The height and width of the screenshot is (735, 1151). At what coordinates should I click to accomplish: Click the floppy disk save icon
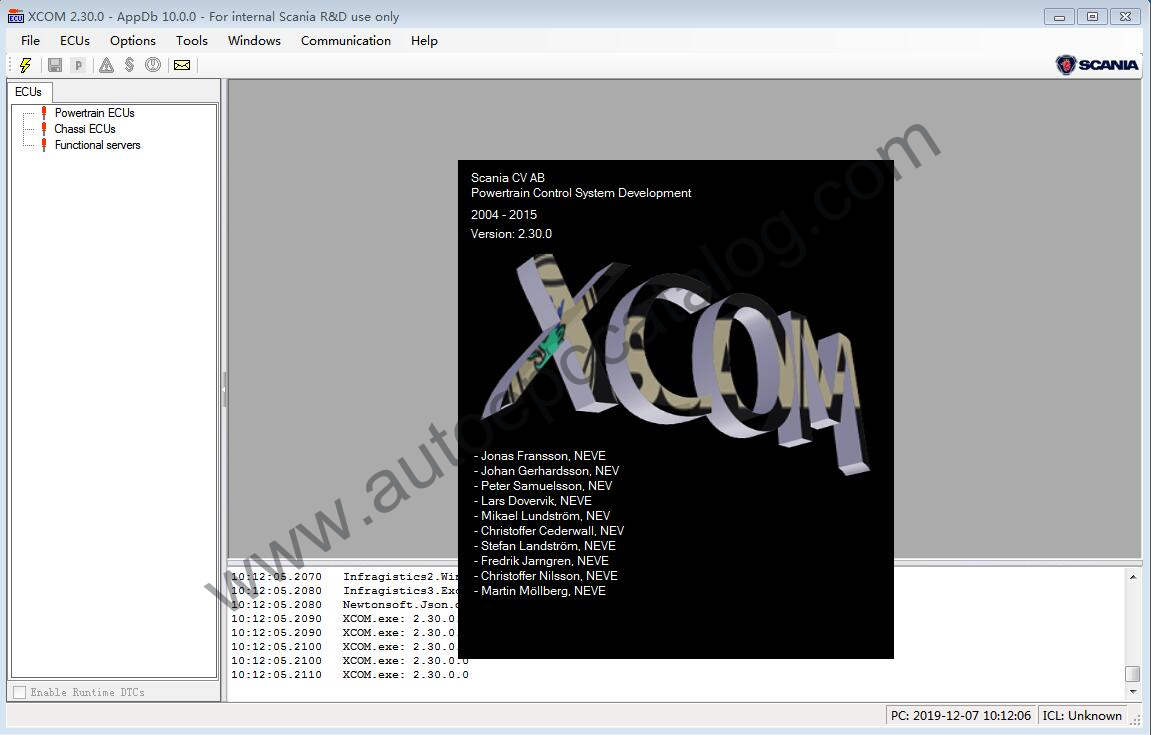[x=55, y=65]
